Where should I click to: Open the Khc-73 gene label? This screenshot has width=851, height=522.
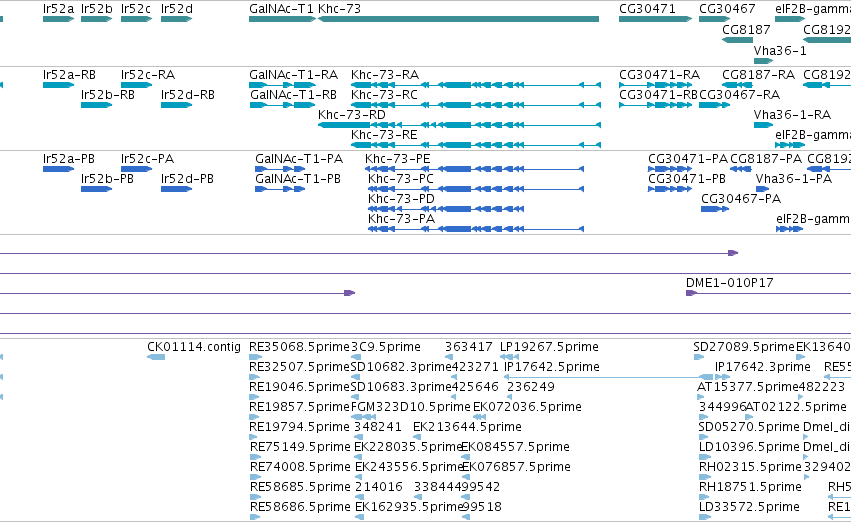point(340,9)
